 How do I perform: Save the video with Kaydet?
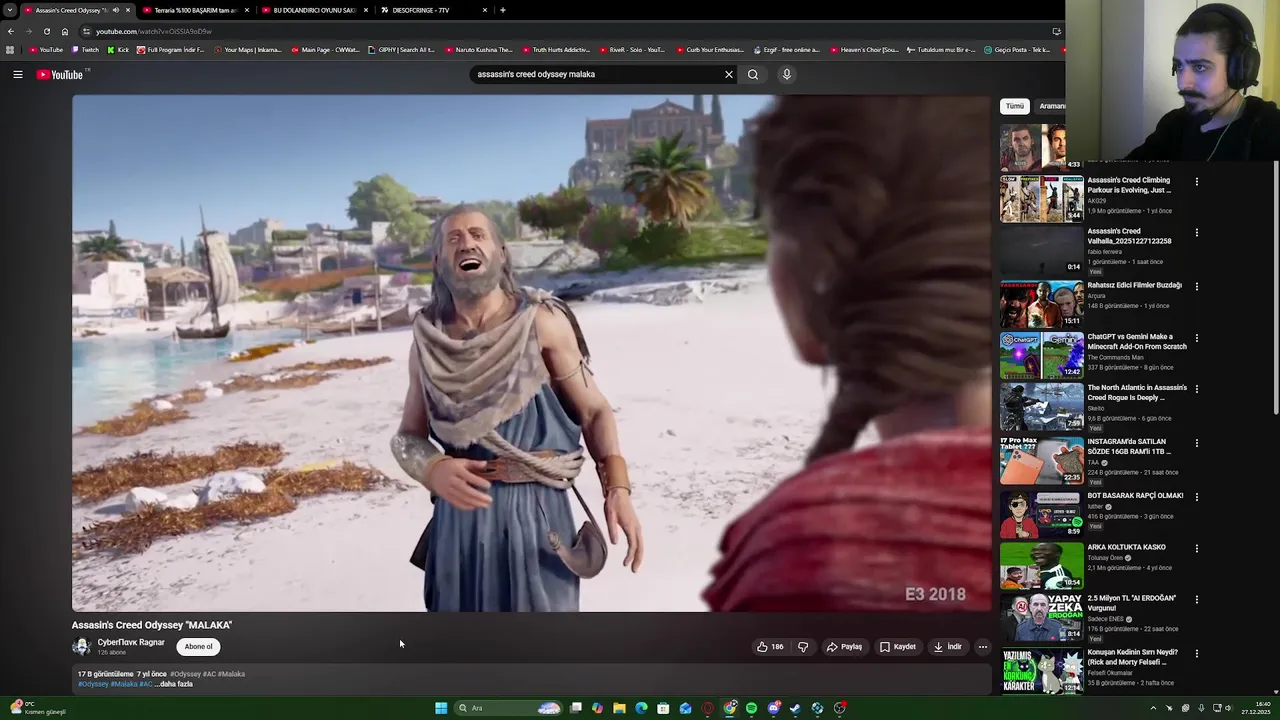click(898, 647)
